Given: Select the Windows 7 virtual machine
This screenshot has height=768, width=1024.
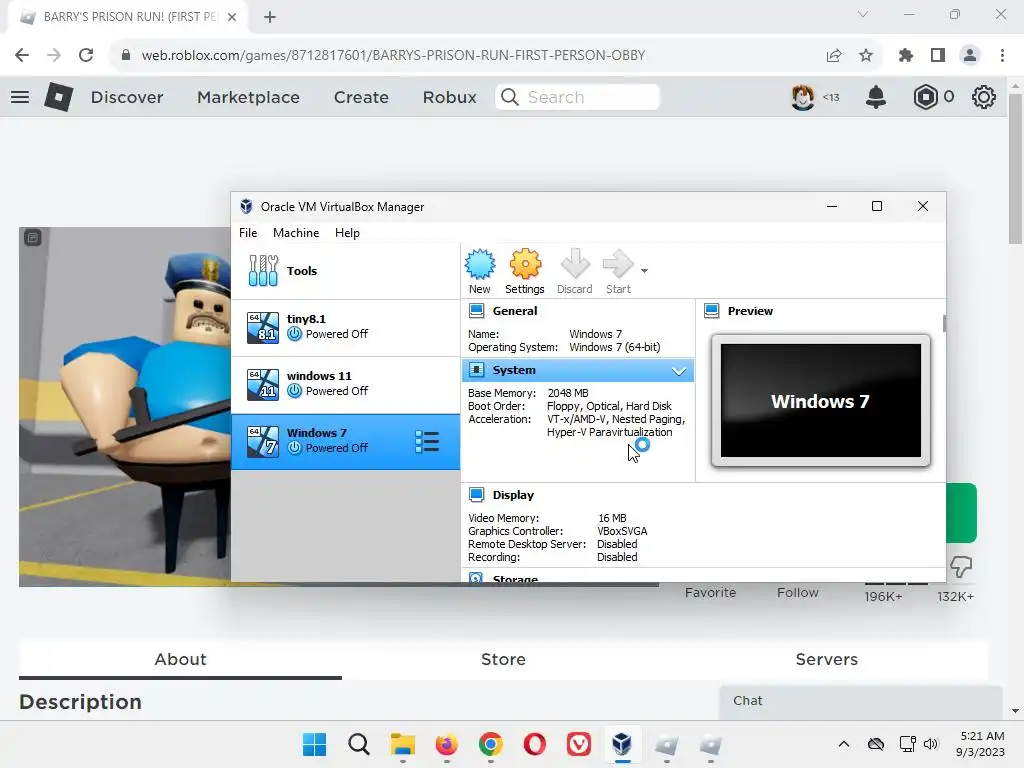Looking at the screenshot, I should click(345, 441).
